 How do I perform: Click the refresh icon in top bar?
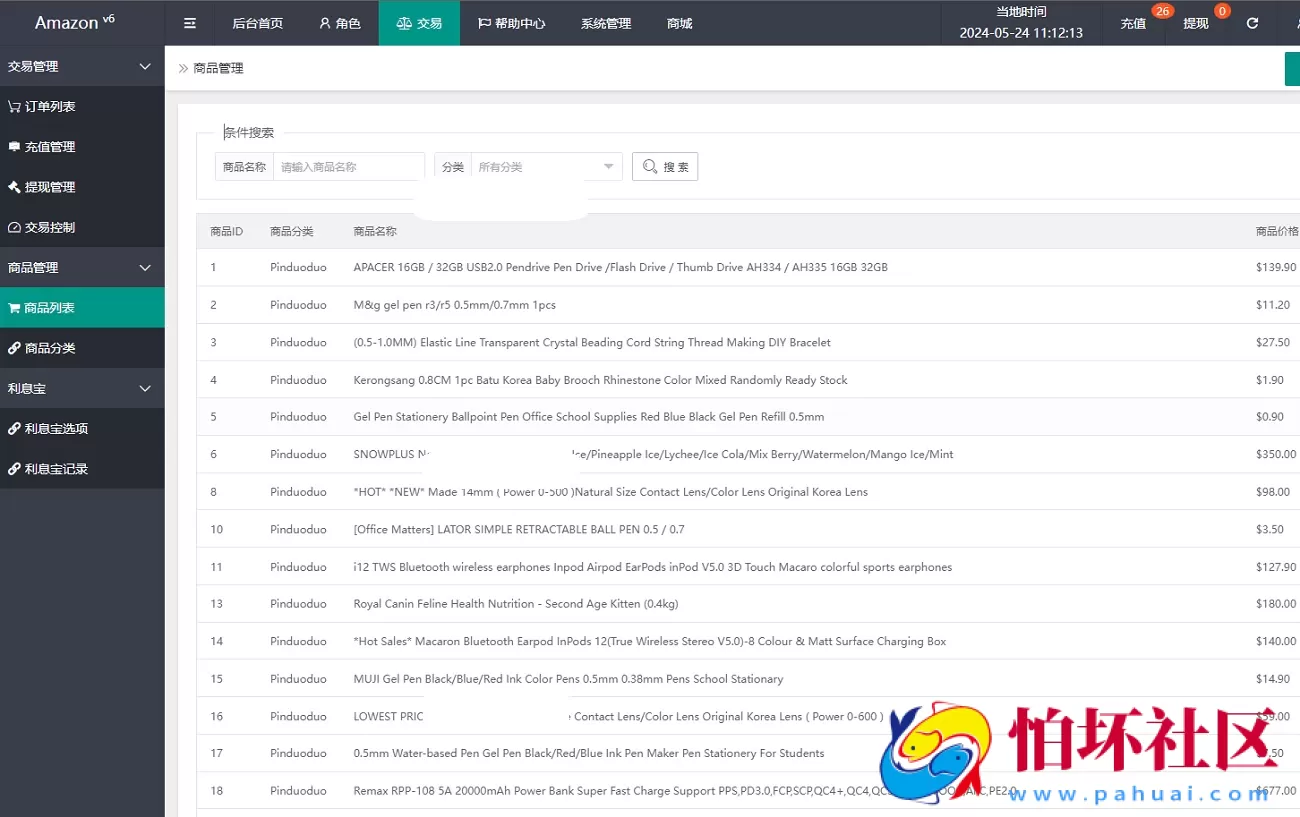(1252, 23)
